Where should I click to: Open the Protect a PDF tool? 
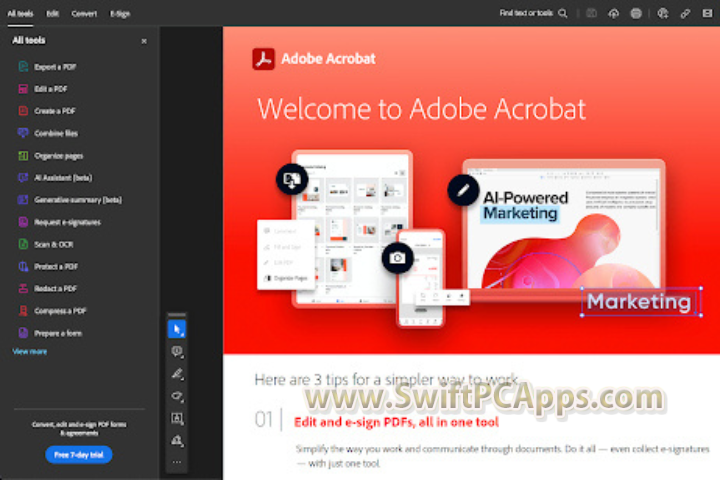point(48,266)
